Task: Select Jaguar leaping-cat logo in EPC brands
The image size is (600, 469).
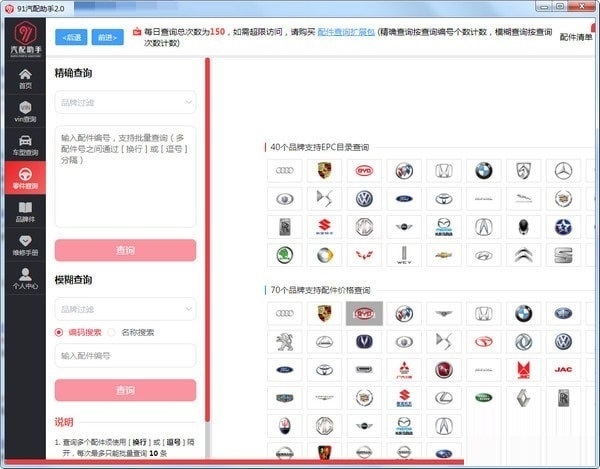Action: tap(523, 199)
